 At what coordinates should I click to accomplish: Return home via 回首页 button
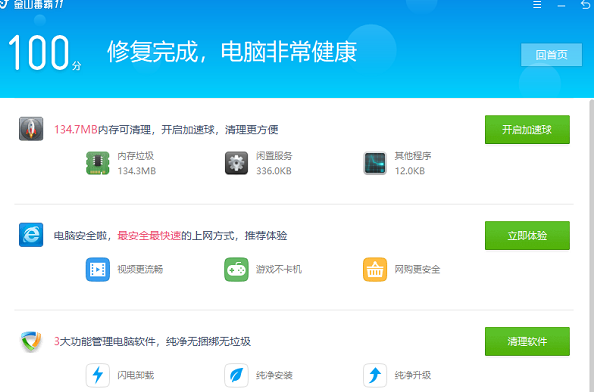(x=552, y=55)
